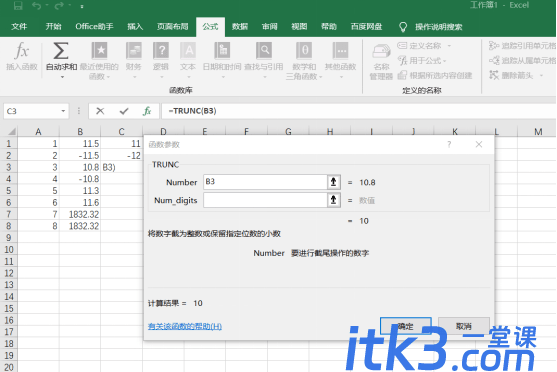Click the Select All corner triangle

11,131
